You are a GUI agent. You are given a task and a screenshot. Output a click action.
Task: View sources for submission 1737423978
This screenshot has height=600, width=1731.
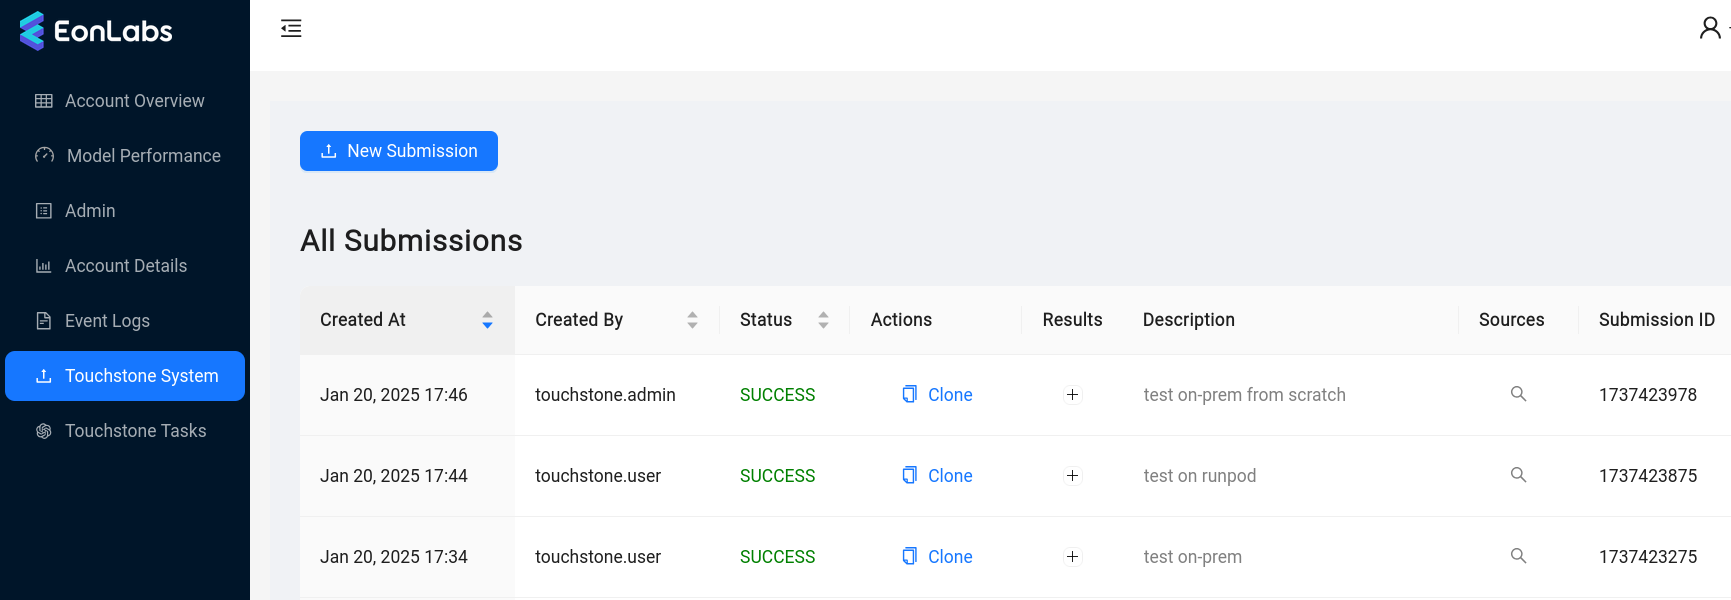tap(1518, 394)
